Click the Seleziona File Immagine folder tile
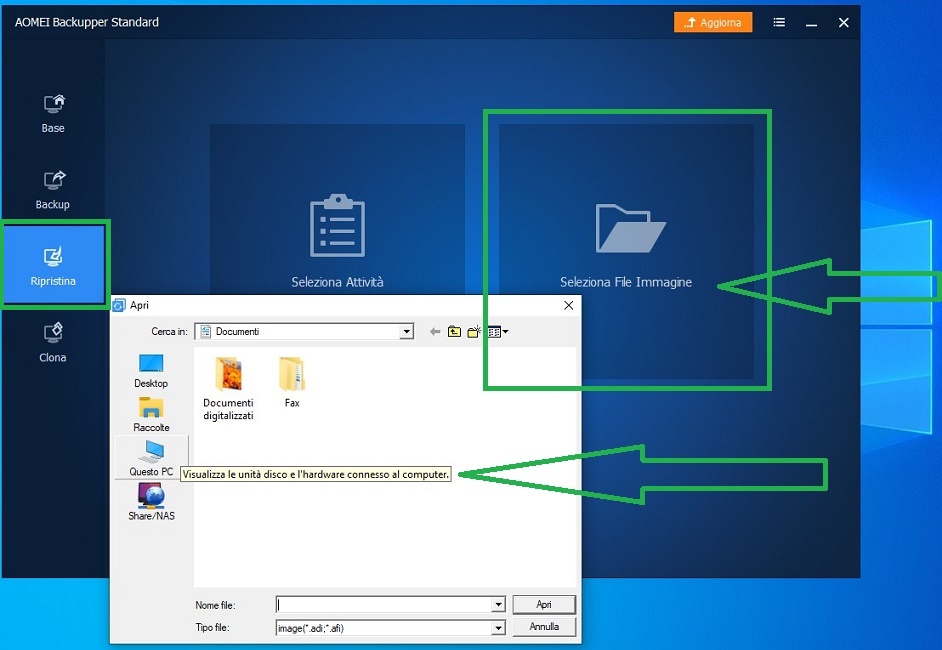Image resolution: width=942 pixels, height=650 pixels. click(x=626, y=251)
